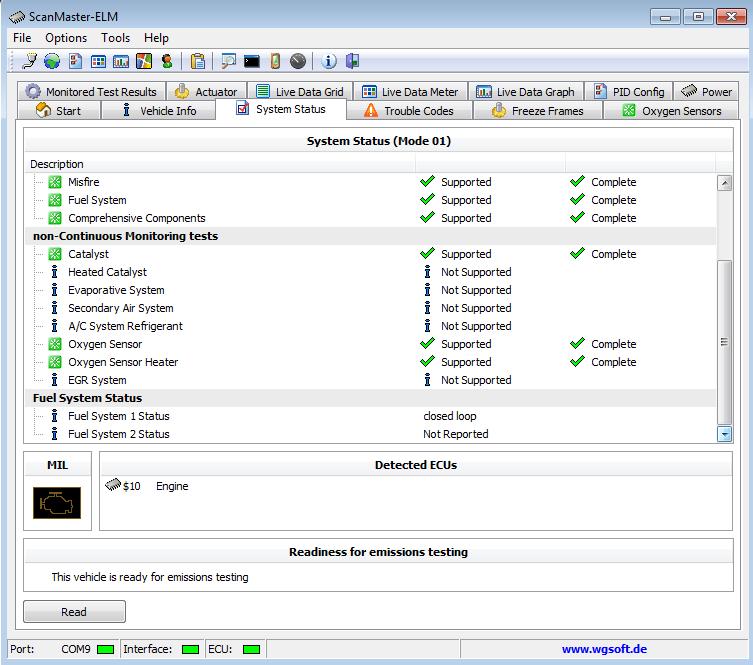Switch to the Trouble Codes tab

point(408,111)
